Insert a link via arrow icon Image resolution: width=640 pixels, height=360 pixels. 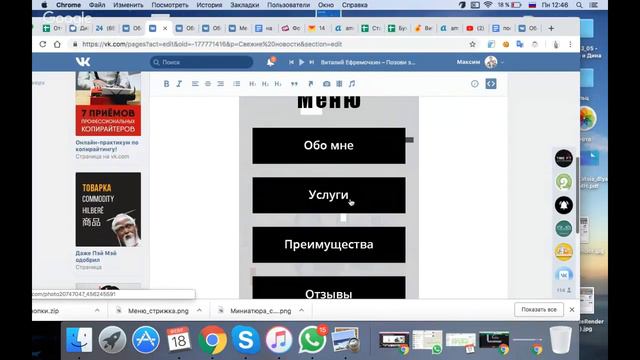pyautogui.click(x=311, y=84)
